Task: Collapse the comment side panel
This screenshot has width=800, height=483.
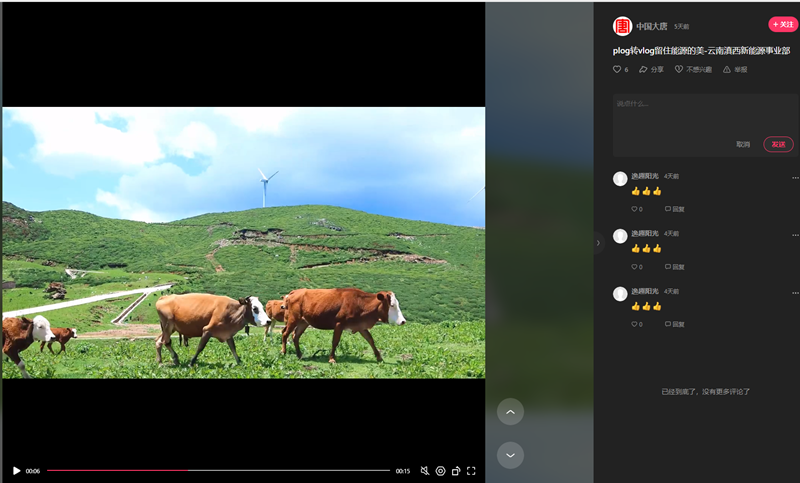Action: [598, 243]
